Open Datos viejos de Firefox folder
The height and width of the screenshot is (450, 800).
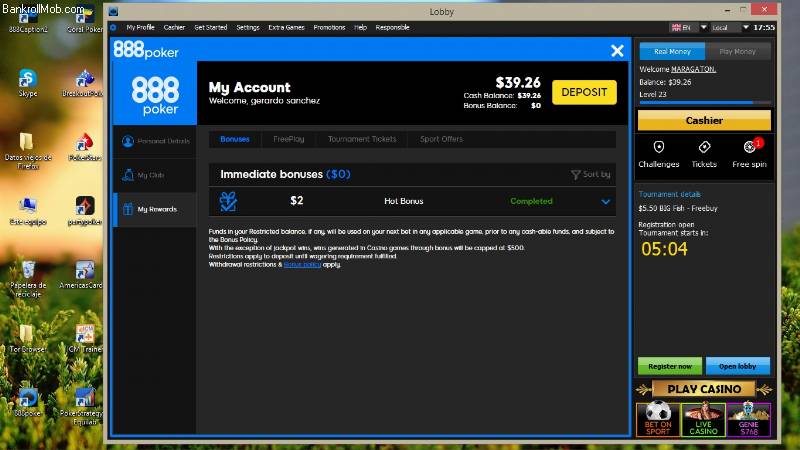click(x=28, y=151)
